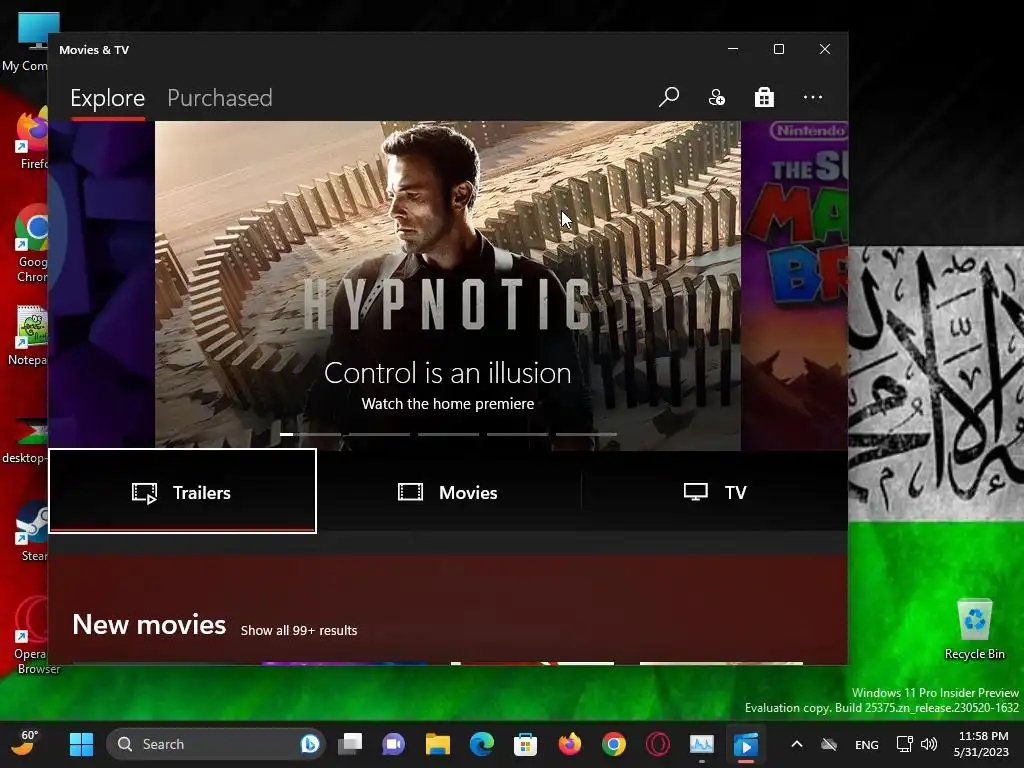Close the Movies & TV window
Screen dimensions: 1024x768
(825, 49)
